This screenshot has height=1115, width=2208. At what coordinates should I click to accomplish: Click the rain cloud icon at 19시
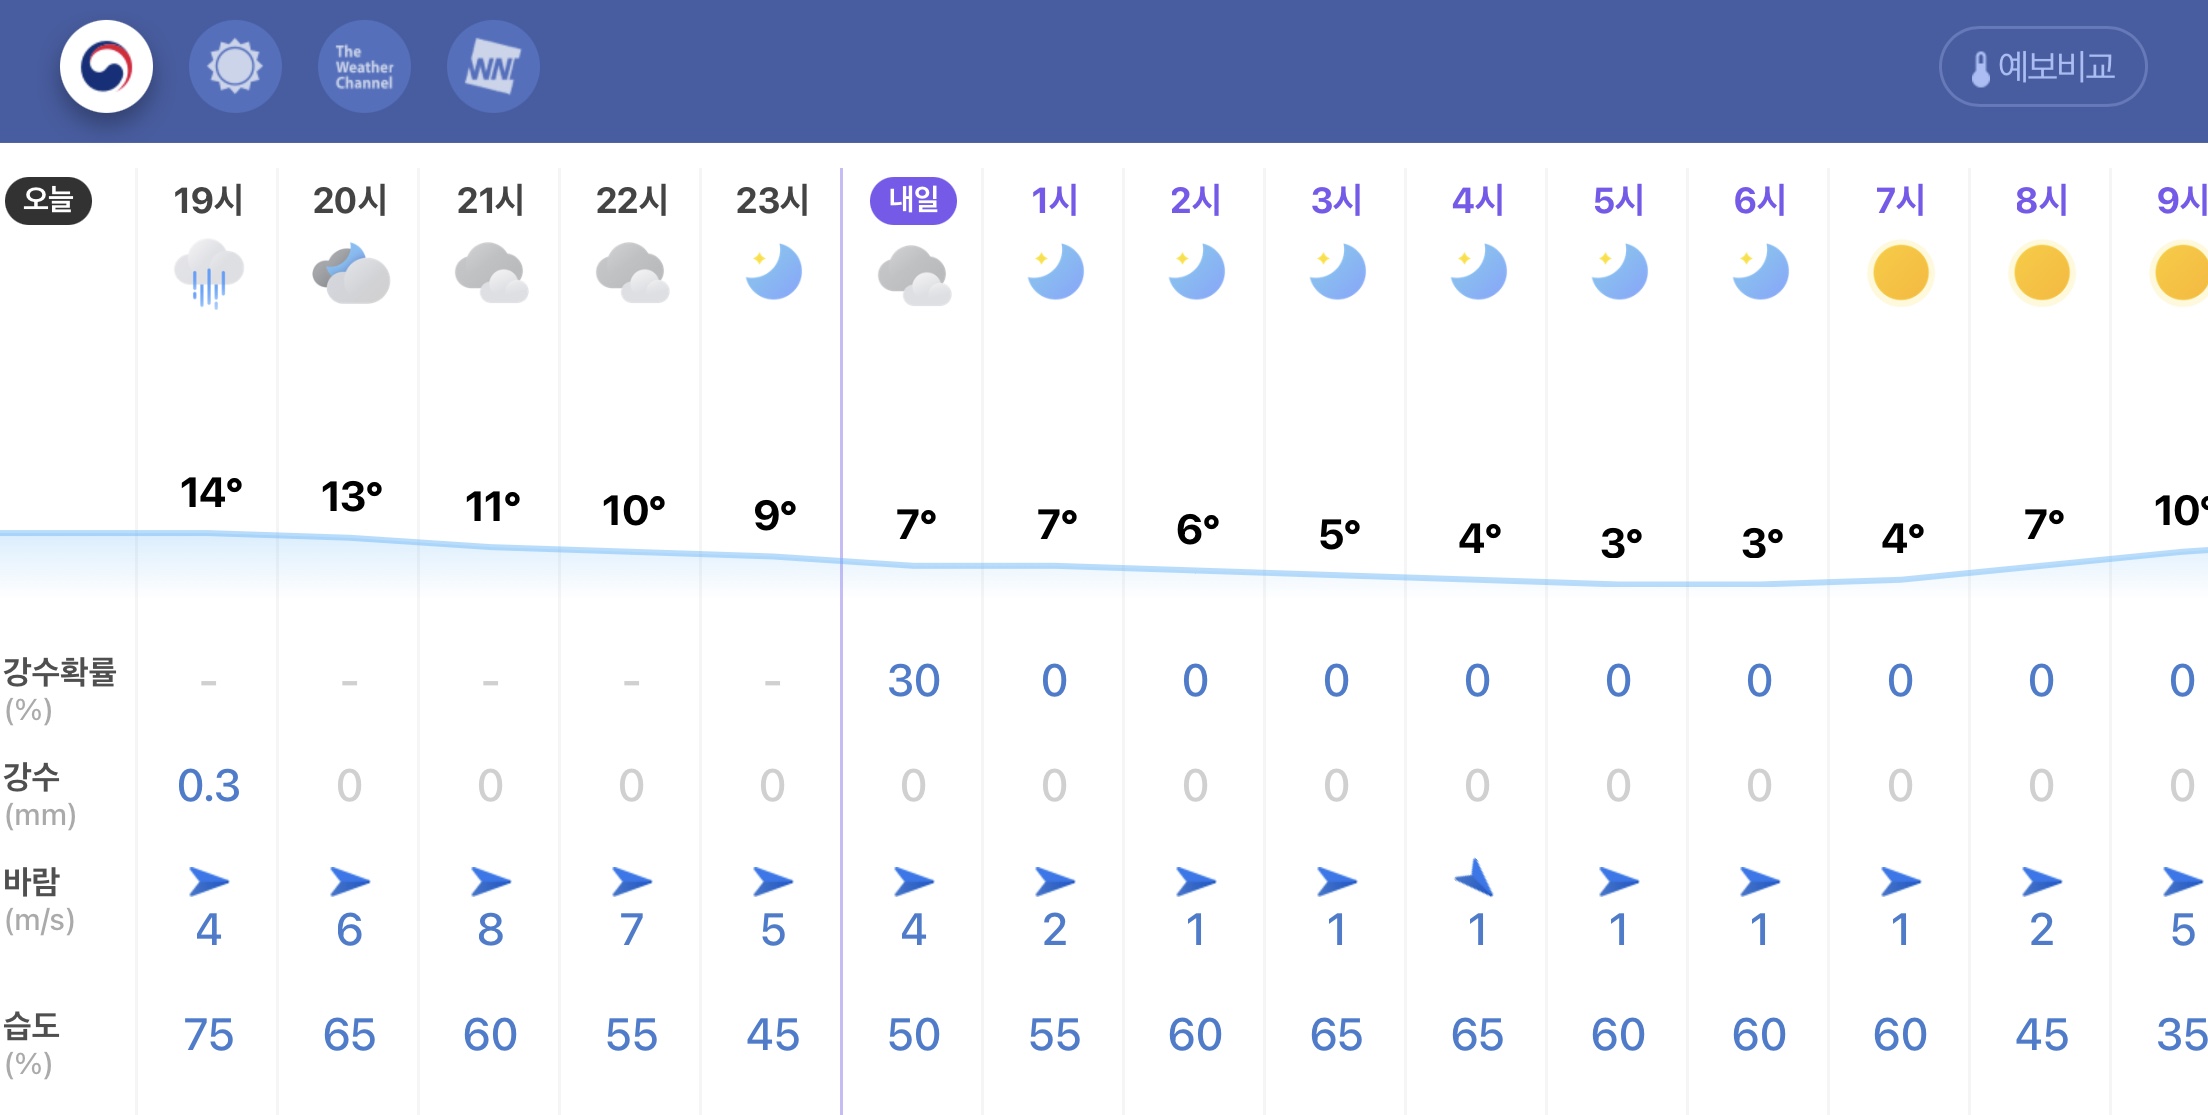[208, 273]
